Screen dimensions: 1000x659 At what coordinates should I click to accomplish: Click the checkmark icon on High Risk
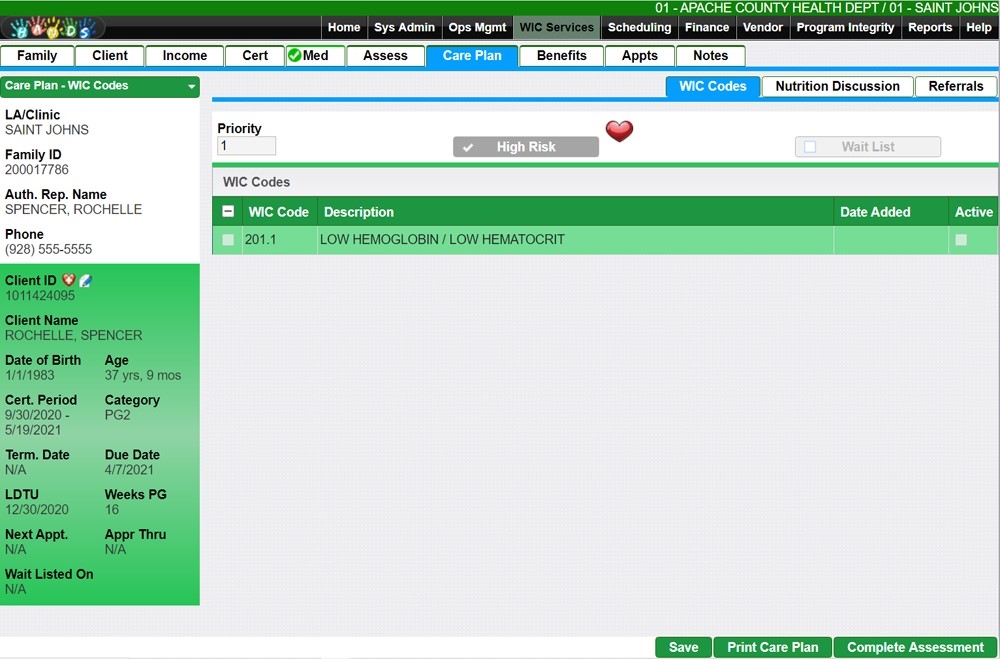468,148
